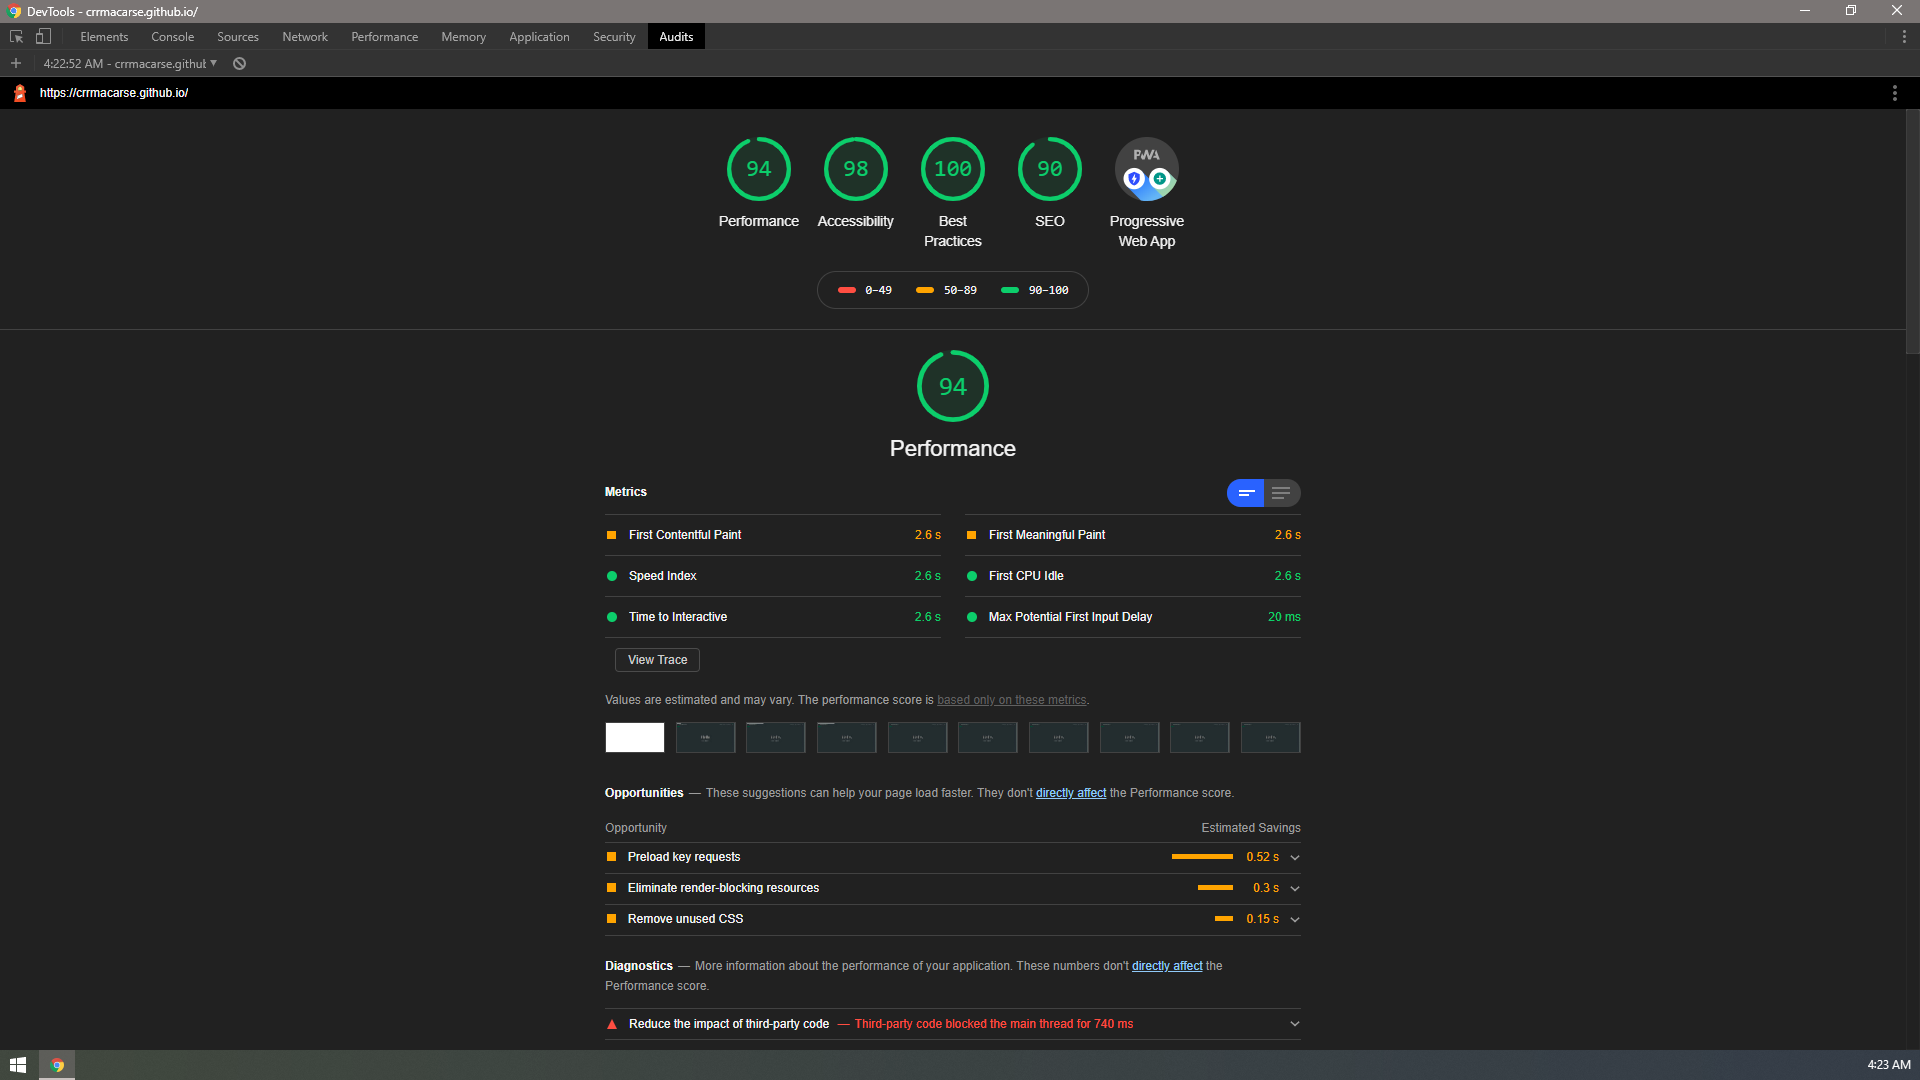Click the first white filmstrip thumbnail

pos(635,738)
